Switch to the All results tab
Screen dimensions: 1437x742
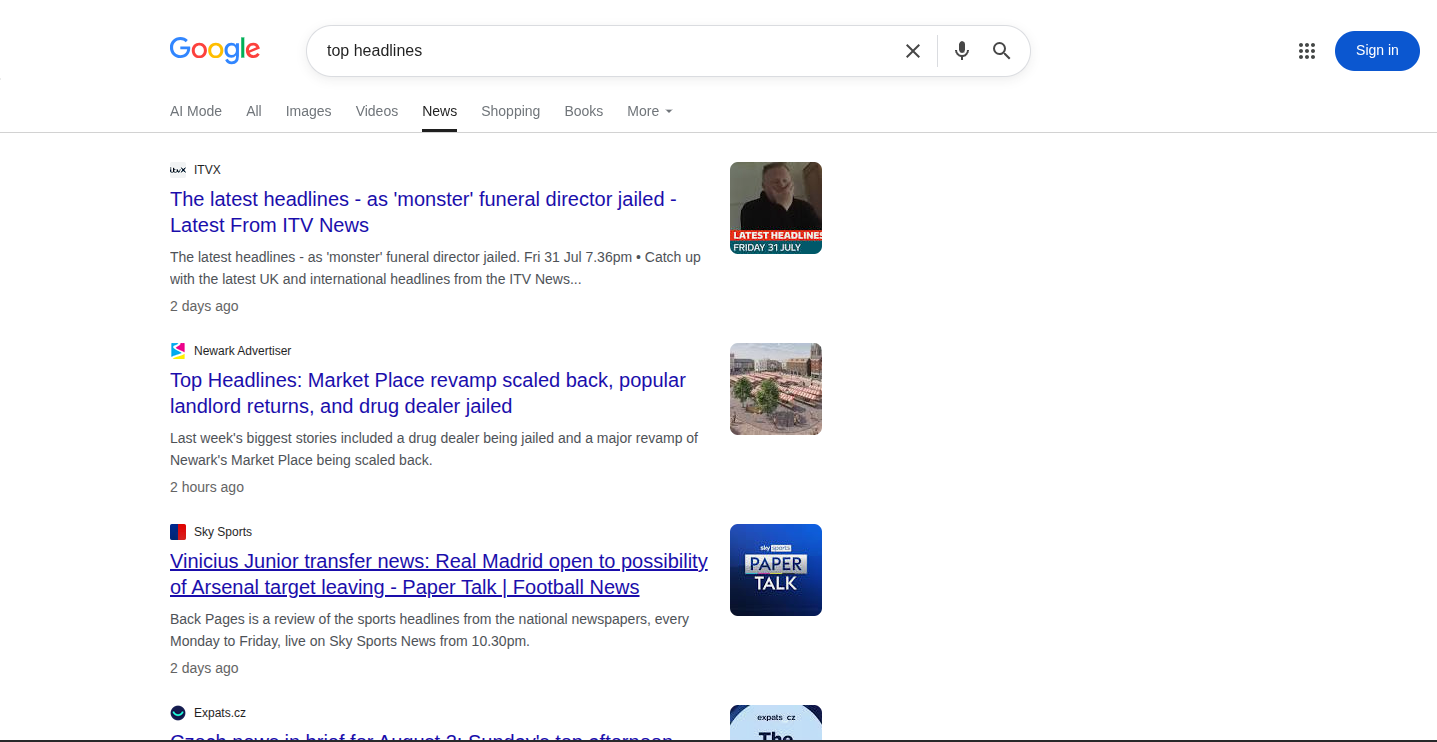(254, 111)
